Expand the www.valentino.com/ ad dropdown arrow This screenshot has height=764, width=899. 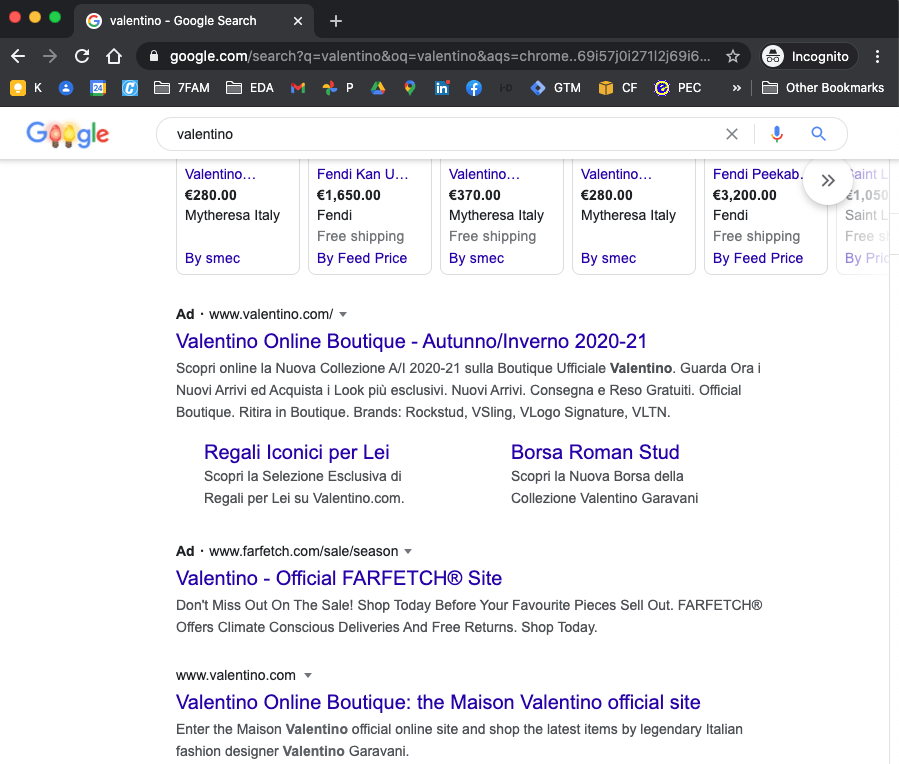[x=343, y=314]
